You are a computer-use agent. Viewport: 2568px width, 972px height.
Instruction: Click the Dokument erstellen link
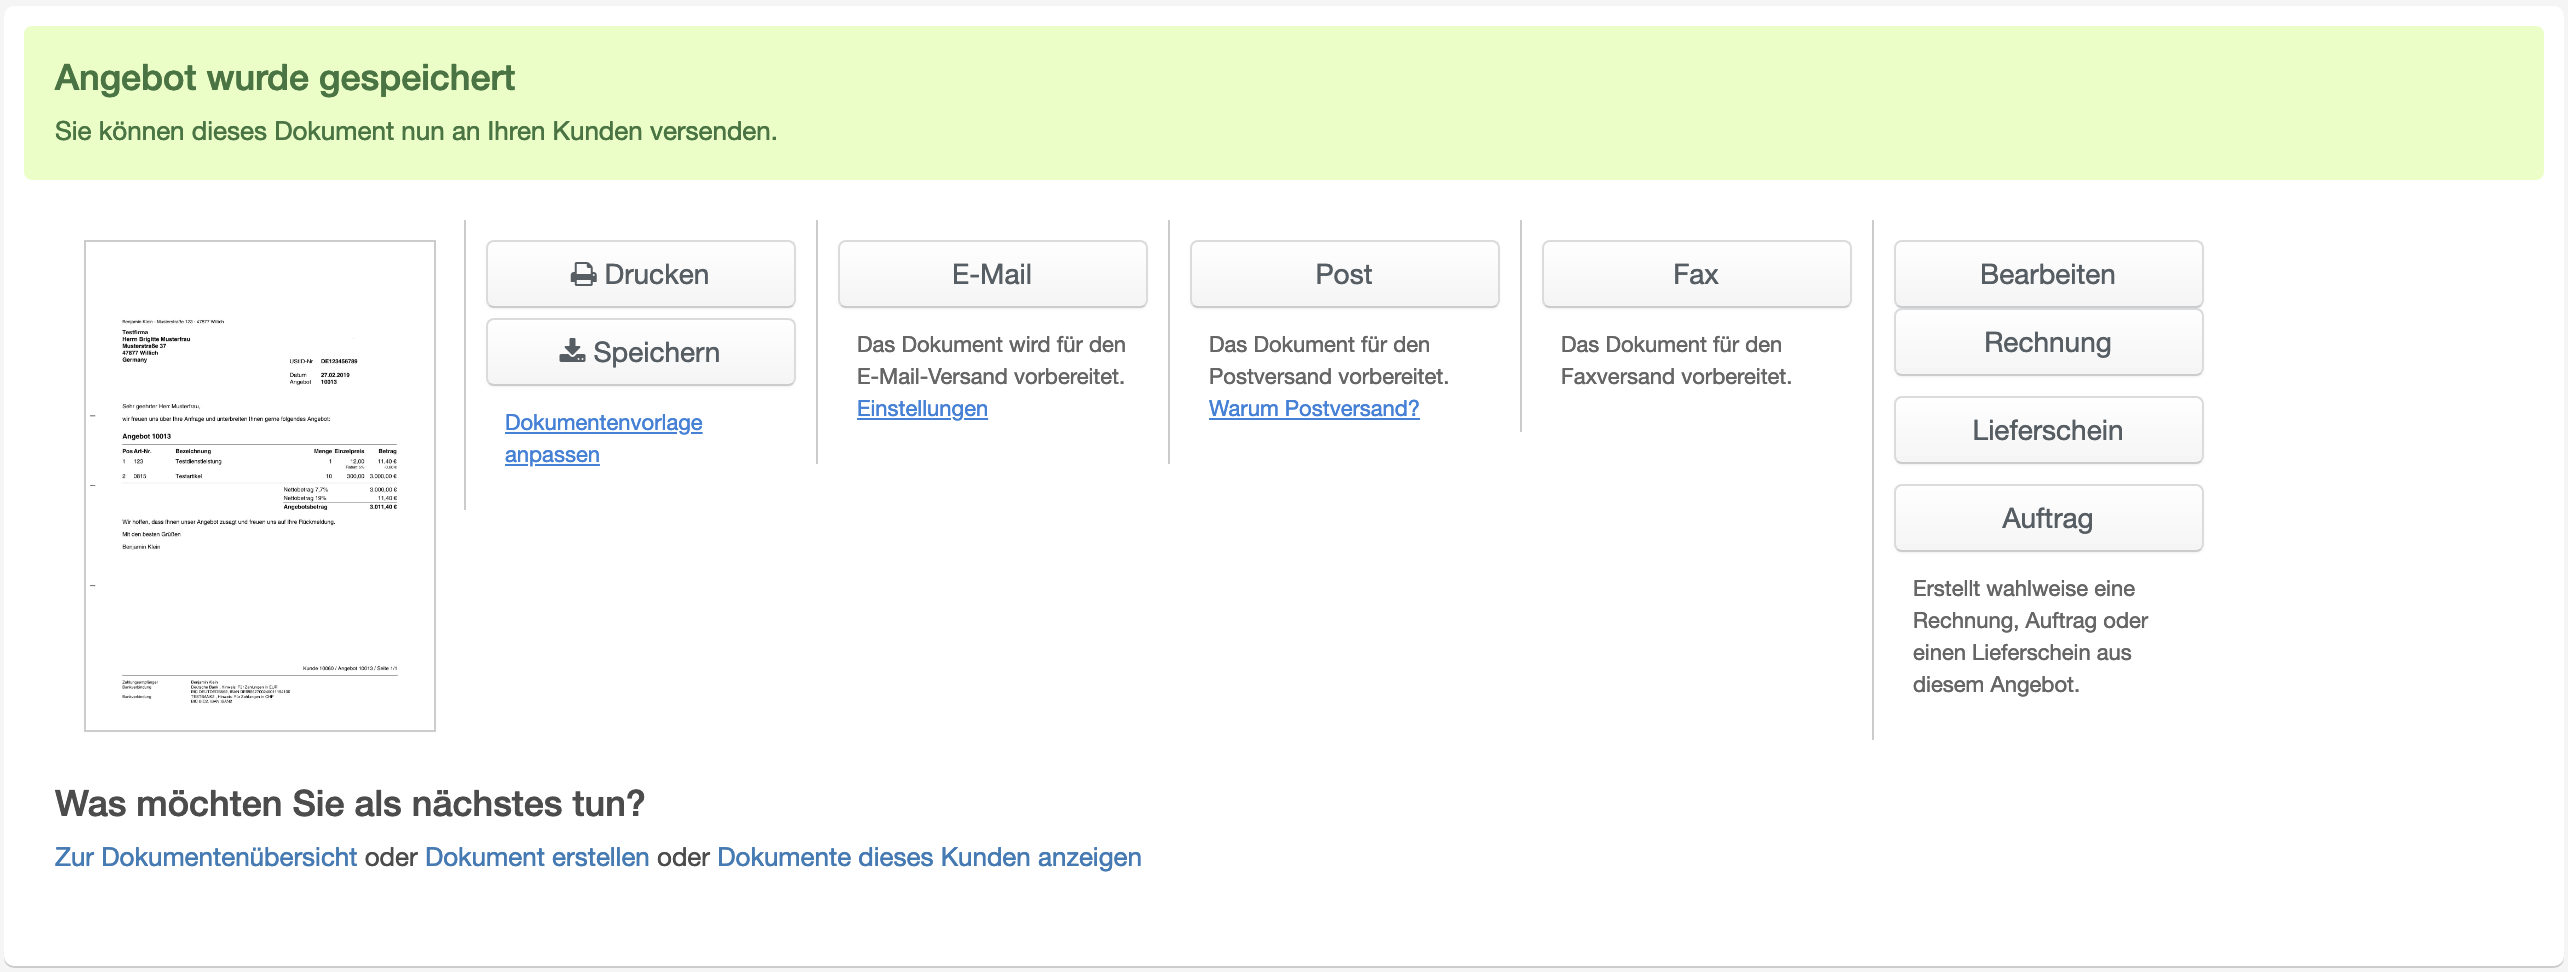click(537, 857)
